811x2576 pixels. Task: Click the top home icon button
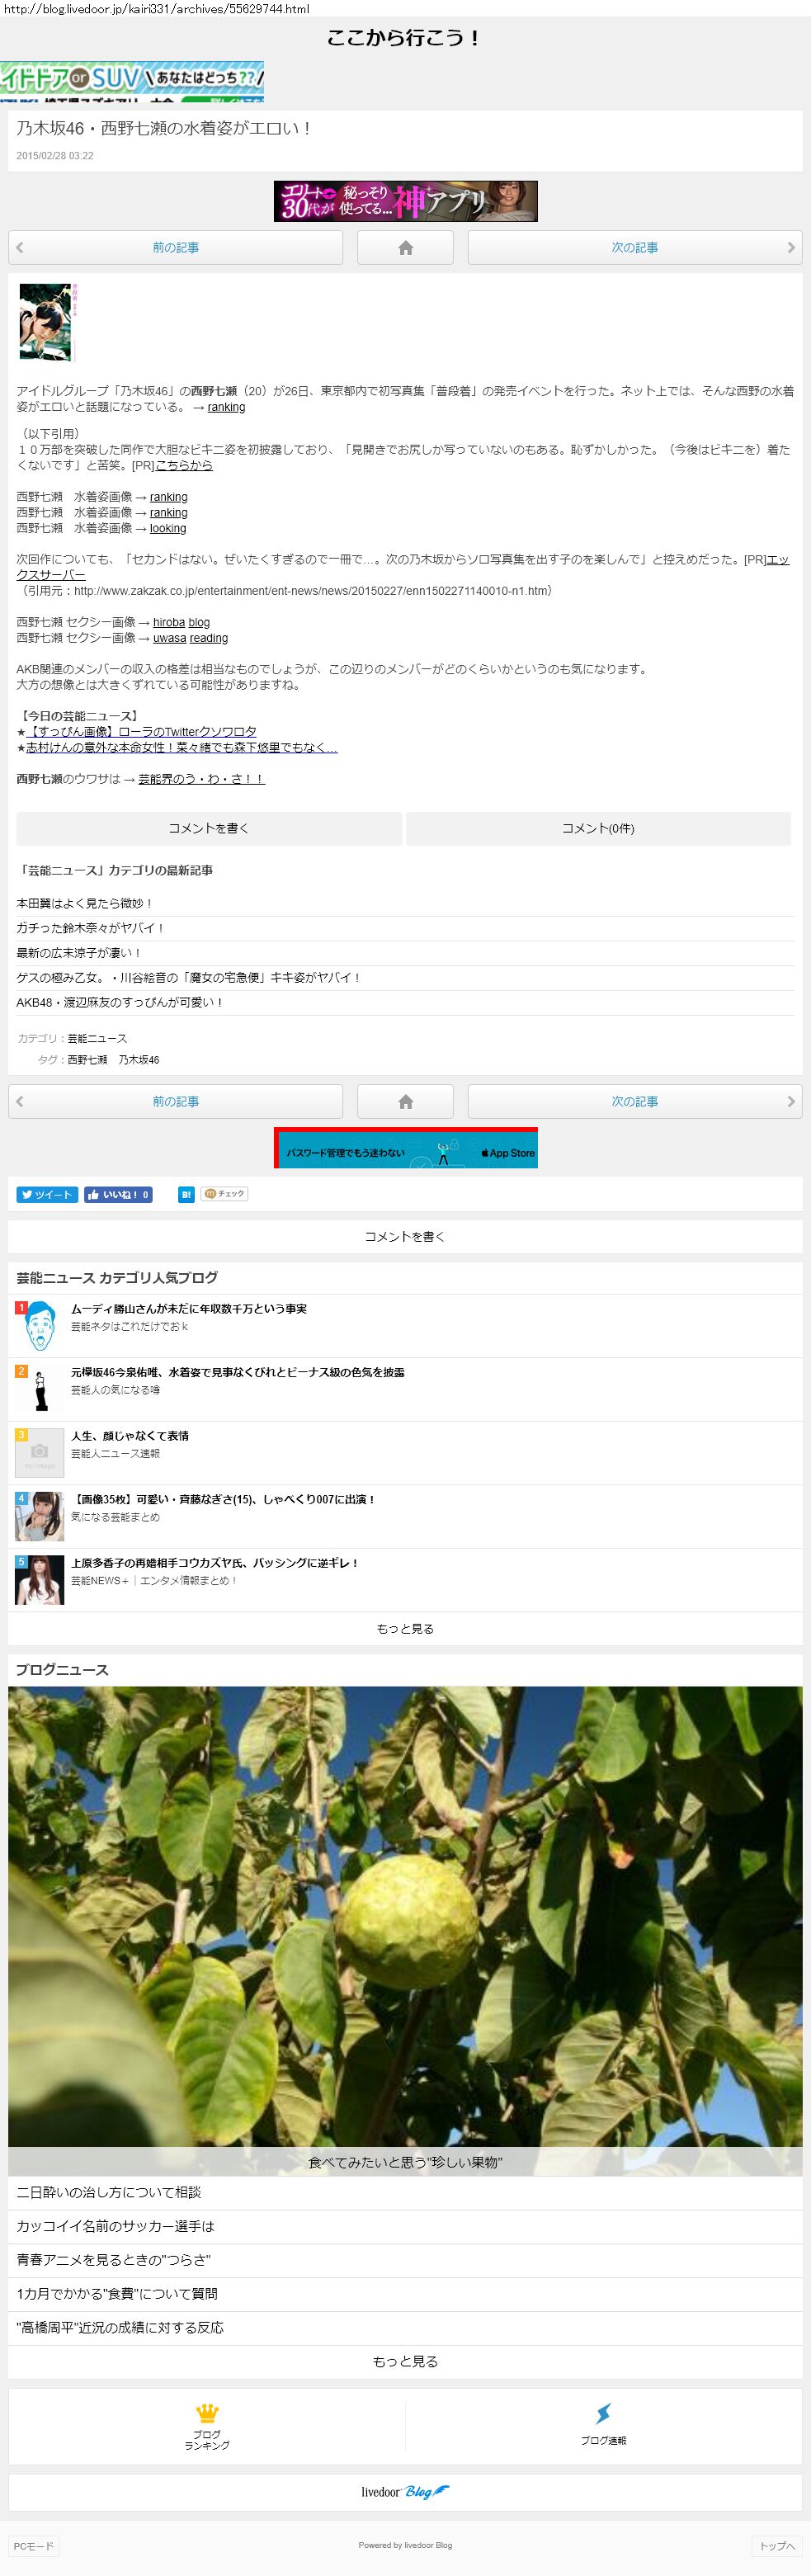(405, 248)
